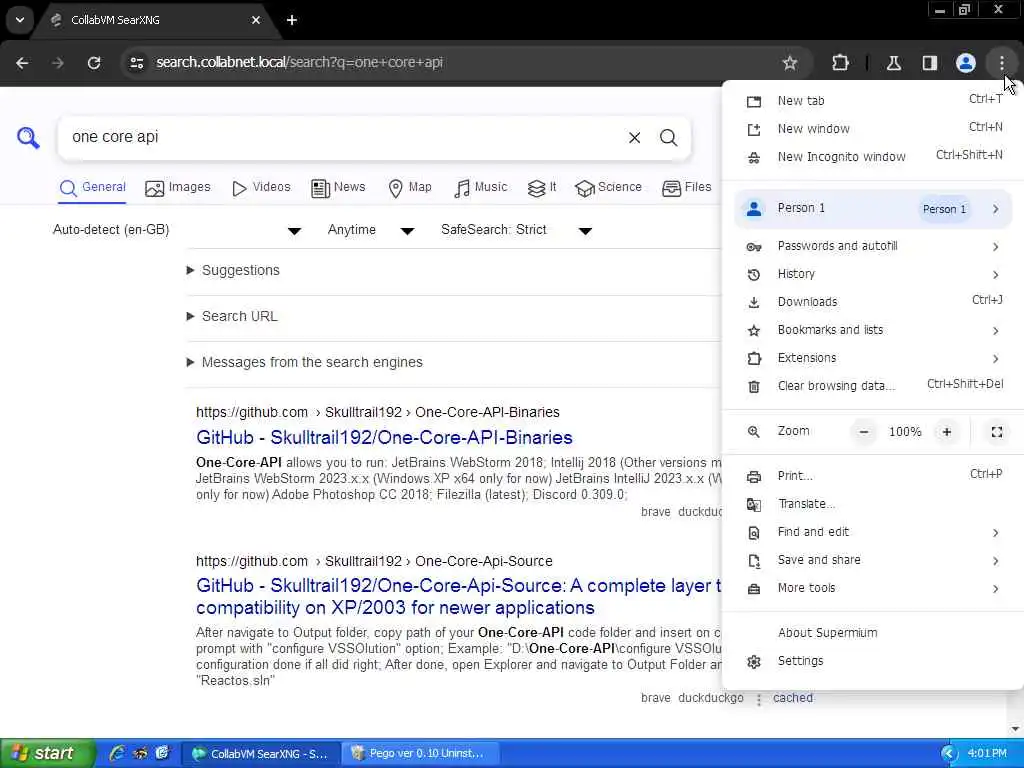The width and height of the screenshot is (1024, 768).
Task: Click the CollabVM SearXNG taskbar button
Action: [x=261, y=754]
